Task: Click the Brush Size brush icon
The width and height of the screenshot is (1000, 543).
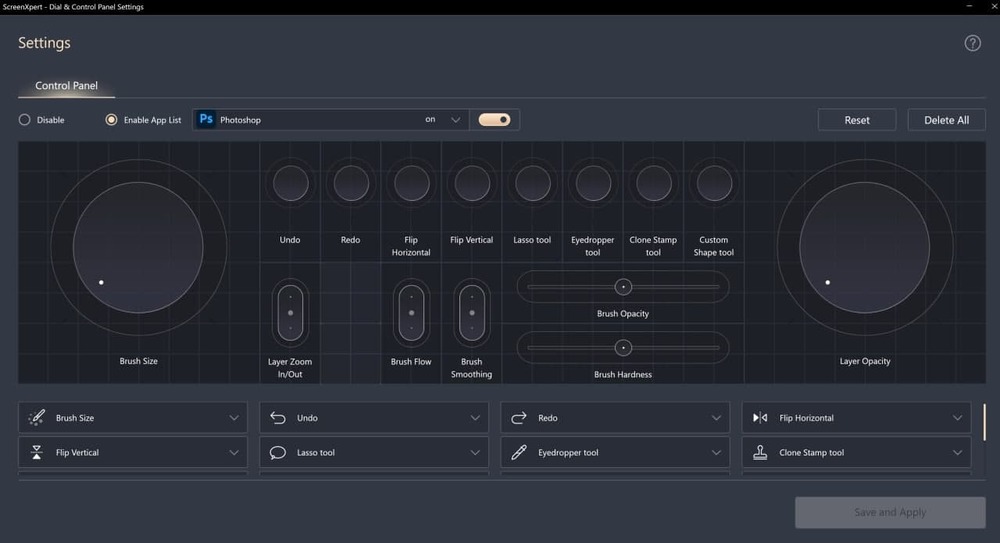Action: (36, 418)
